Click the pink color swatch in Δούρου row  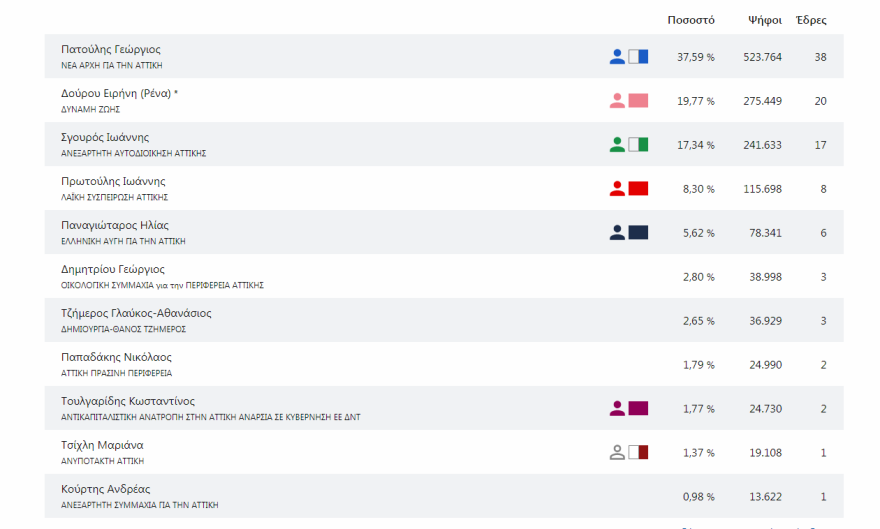tap(638, 101)
